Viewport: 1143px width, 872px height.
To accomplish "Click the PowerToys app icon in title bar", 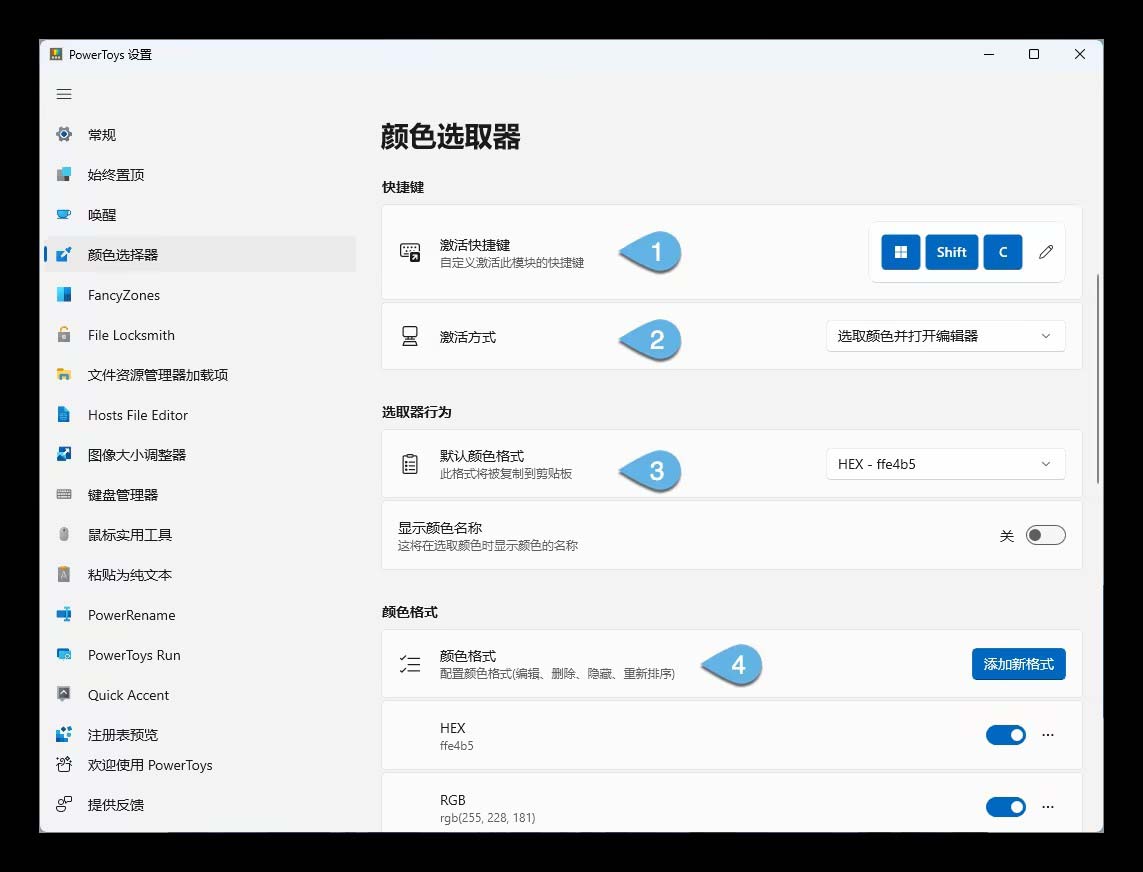I will pyautogui.click(x=55, y=55).
